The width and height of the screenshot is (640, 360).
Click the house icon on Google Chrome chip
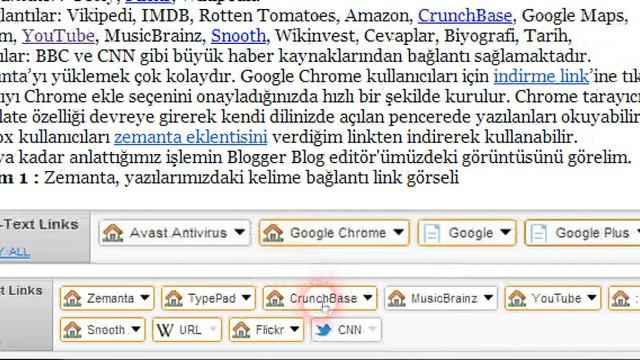tap(273, 233)
